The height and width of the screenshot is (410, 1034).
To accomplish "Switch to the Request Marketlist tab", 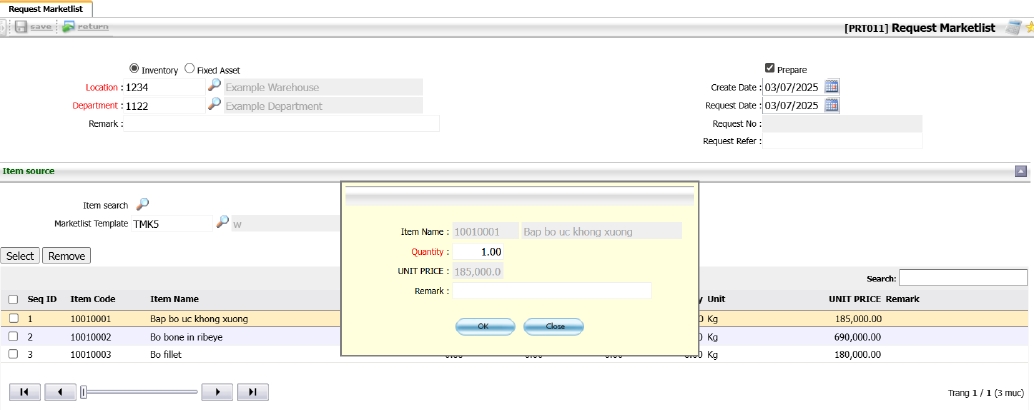I will coord(46,8).
